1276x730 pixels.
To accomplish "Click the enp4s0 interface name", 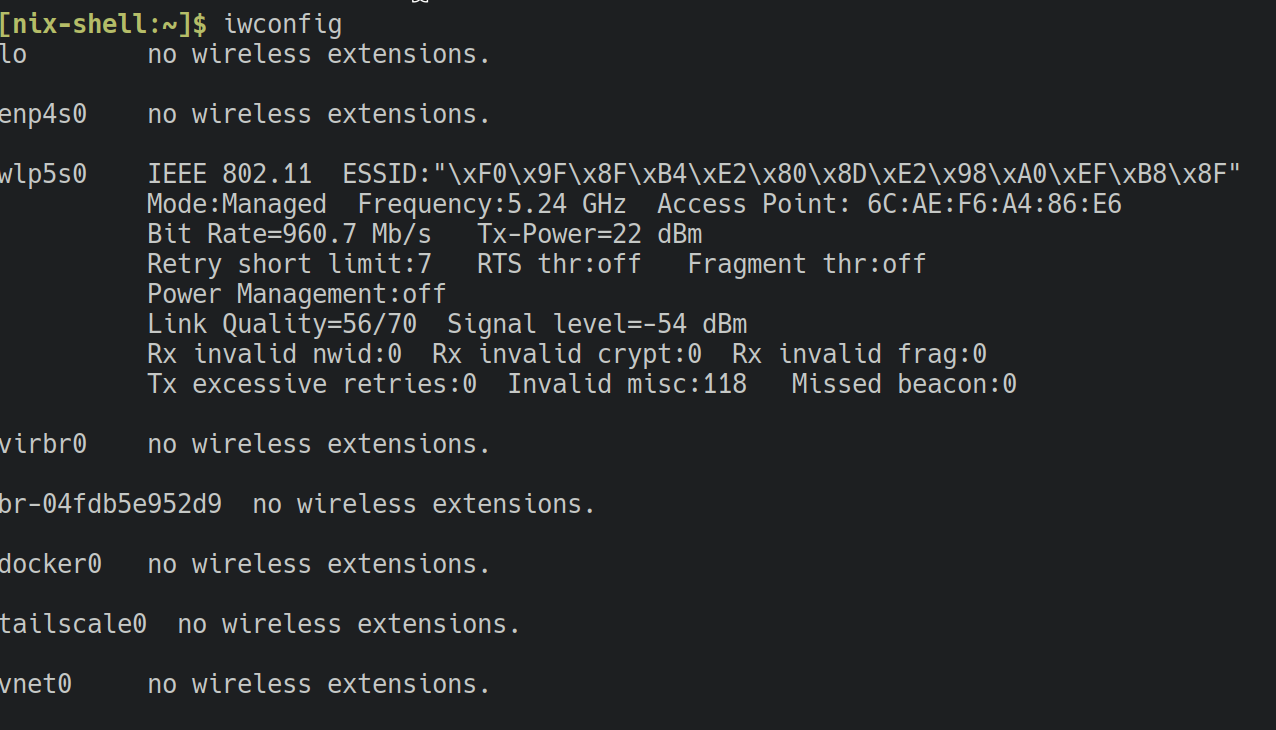I will [x=43, y=115].
